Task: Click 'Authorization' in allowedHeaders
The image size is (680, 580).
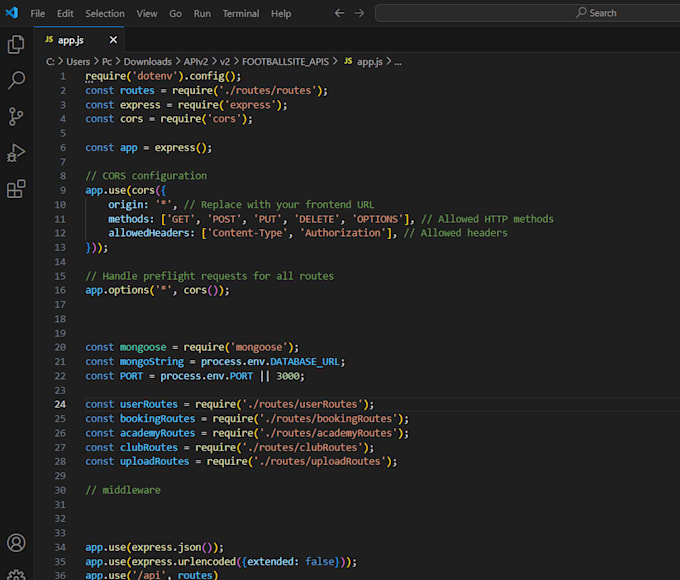Action: tap(343, 233)
